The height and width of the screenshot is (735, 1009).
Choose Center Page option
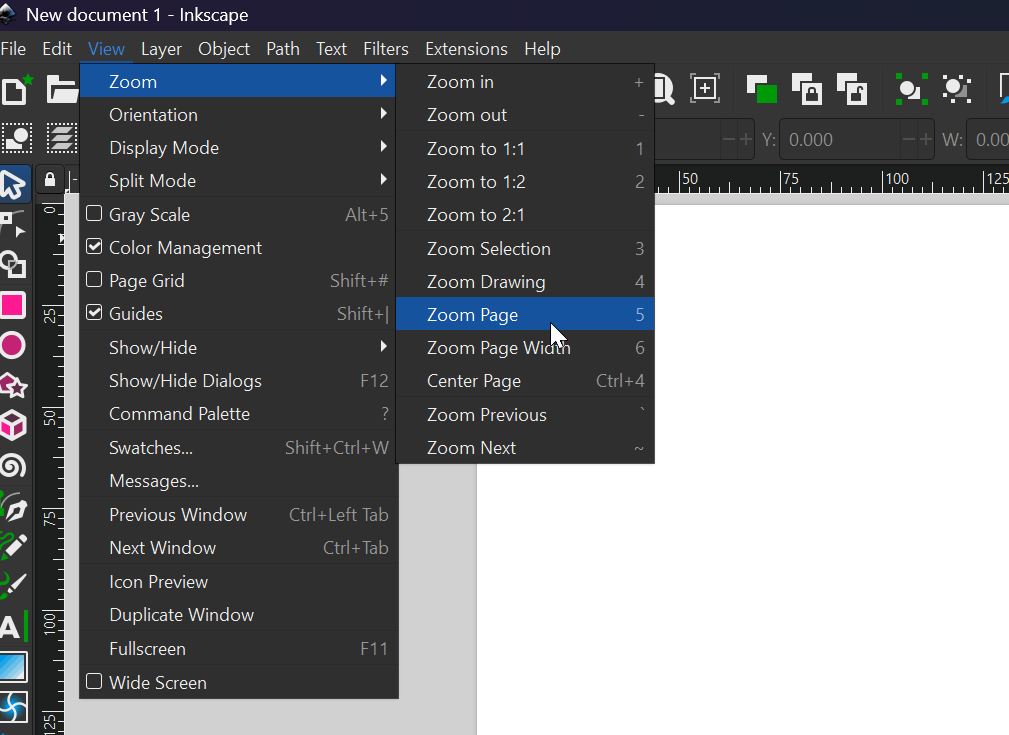(525, 380)
